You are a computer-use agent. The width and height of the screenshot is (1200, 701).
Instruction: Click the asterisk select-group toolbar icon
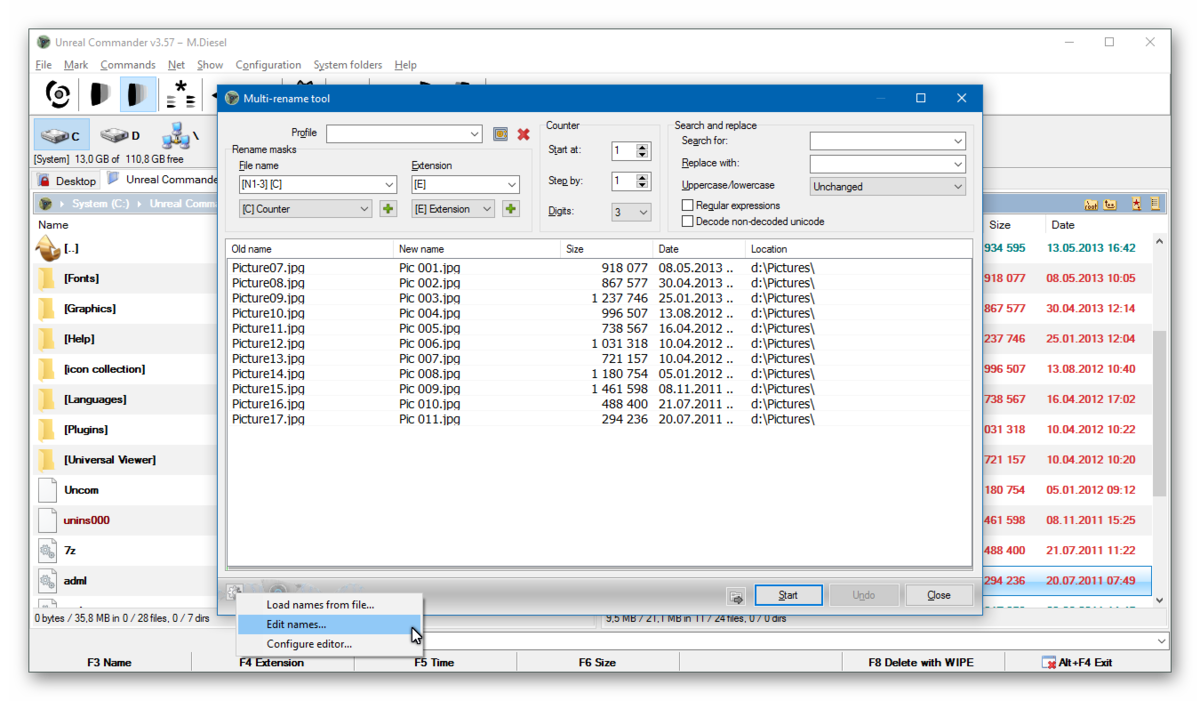pyautogui.click(x=180, y=94)
